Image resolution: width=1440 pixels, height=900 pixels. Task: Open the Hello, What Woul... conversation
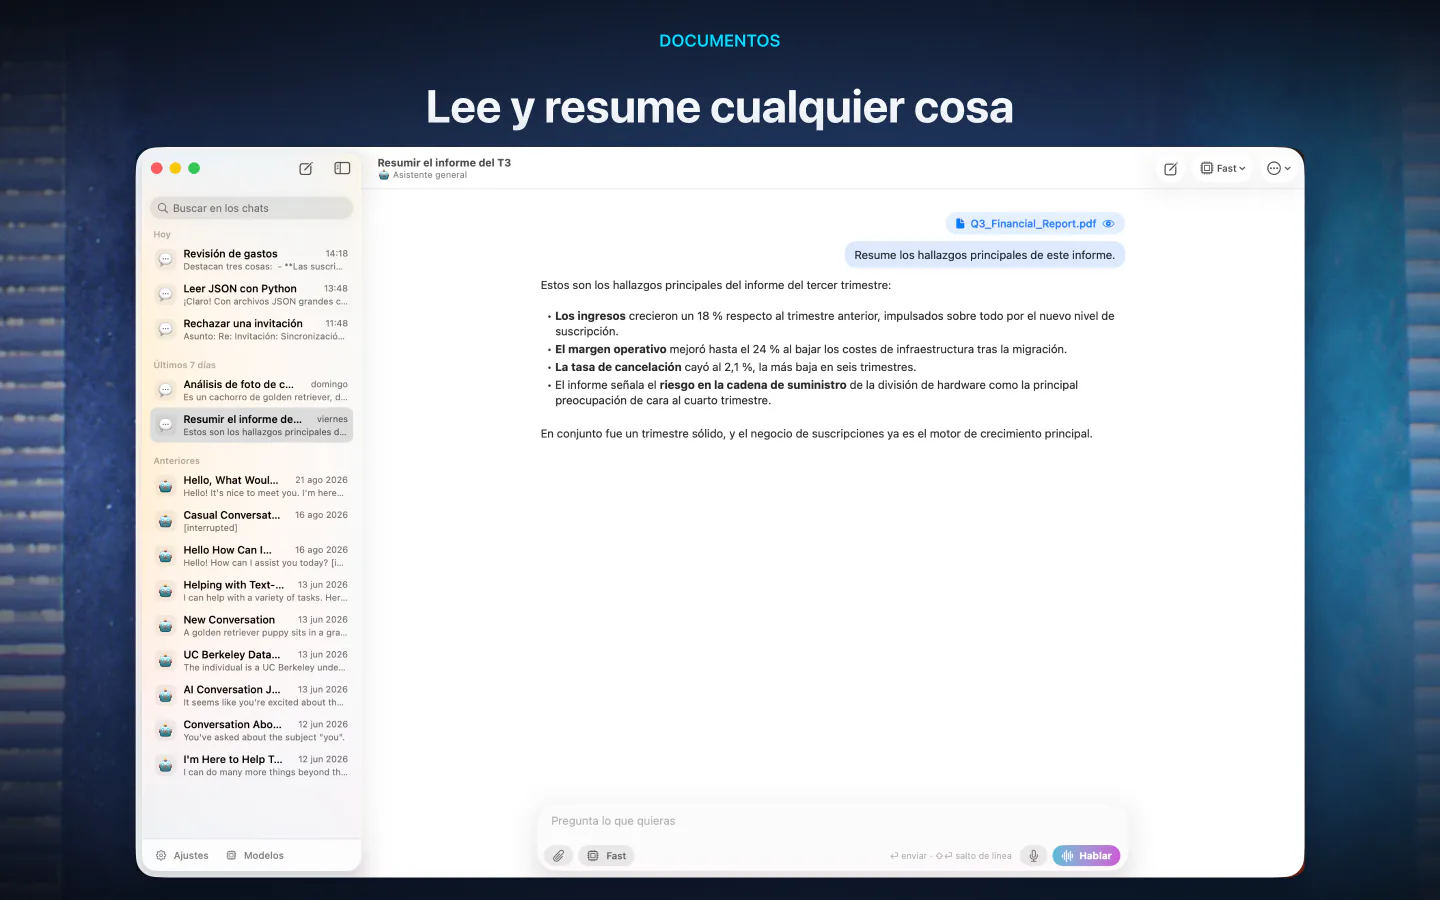coord(252,486)
